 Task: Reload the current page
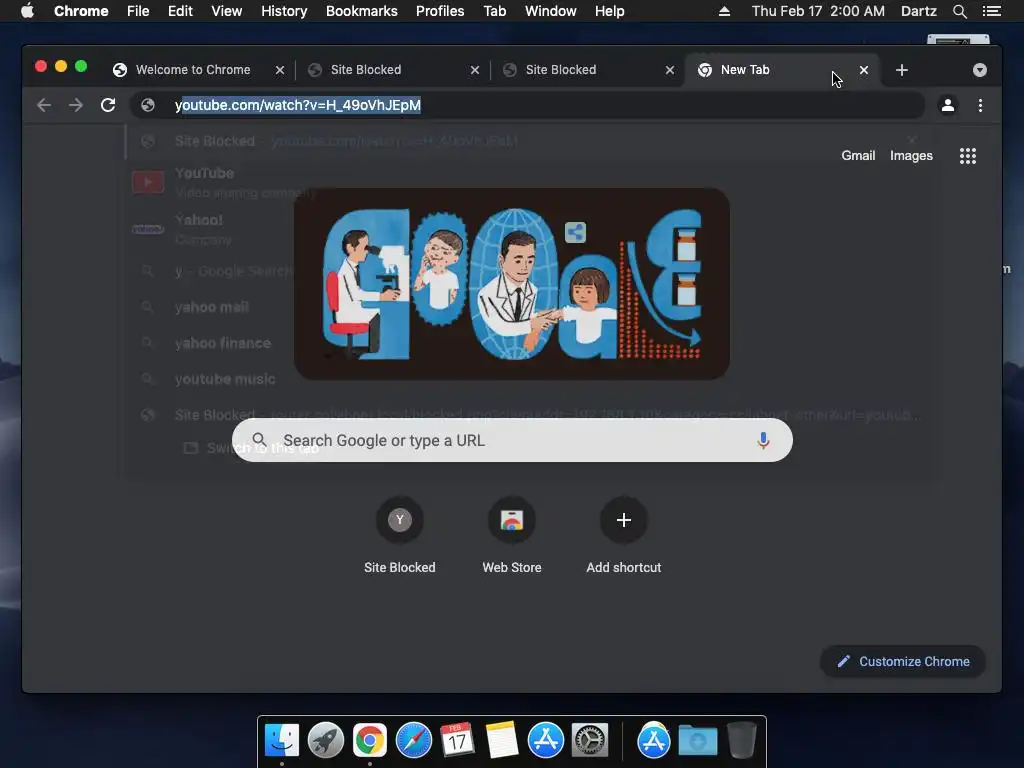108,105
